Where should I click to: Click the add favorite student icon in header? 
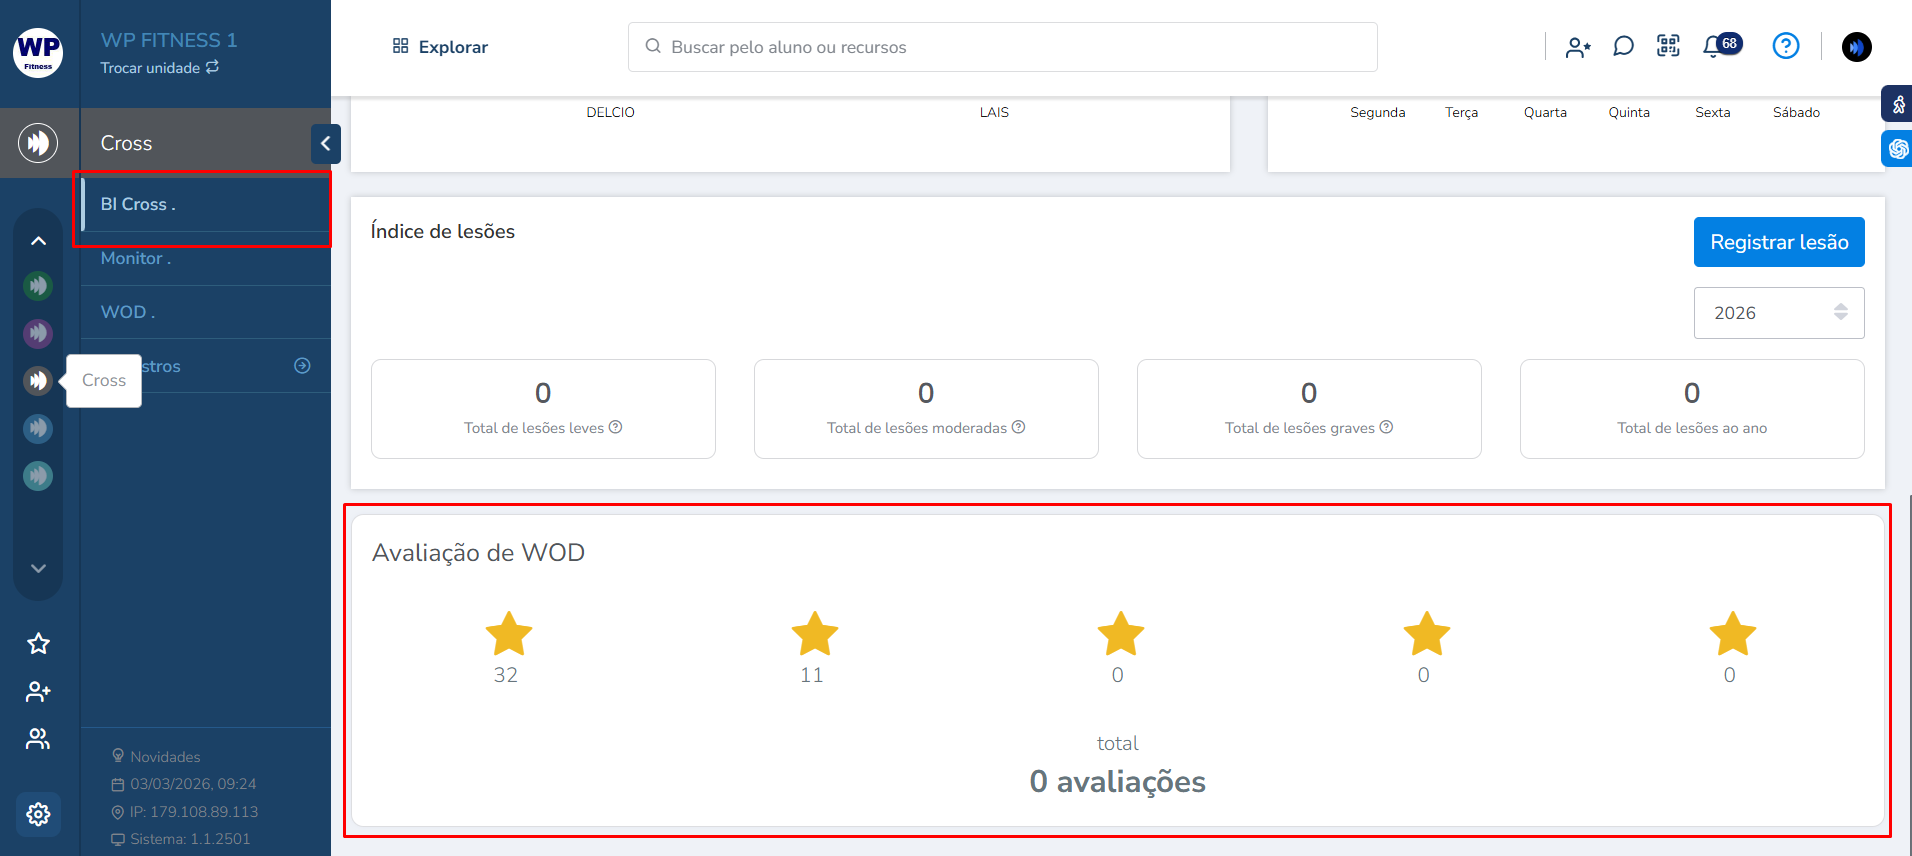[x=1578, y=47]
